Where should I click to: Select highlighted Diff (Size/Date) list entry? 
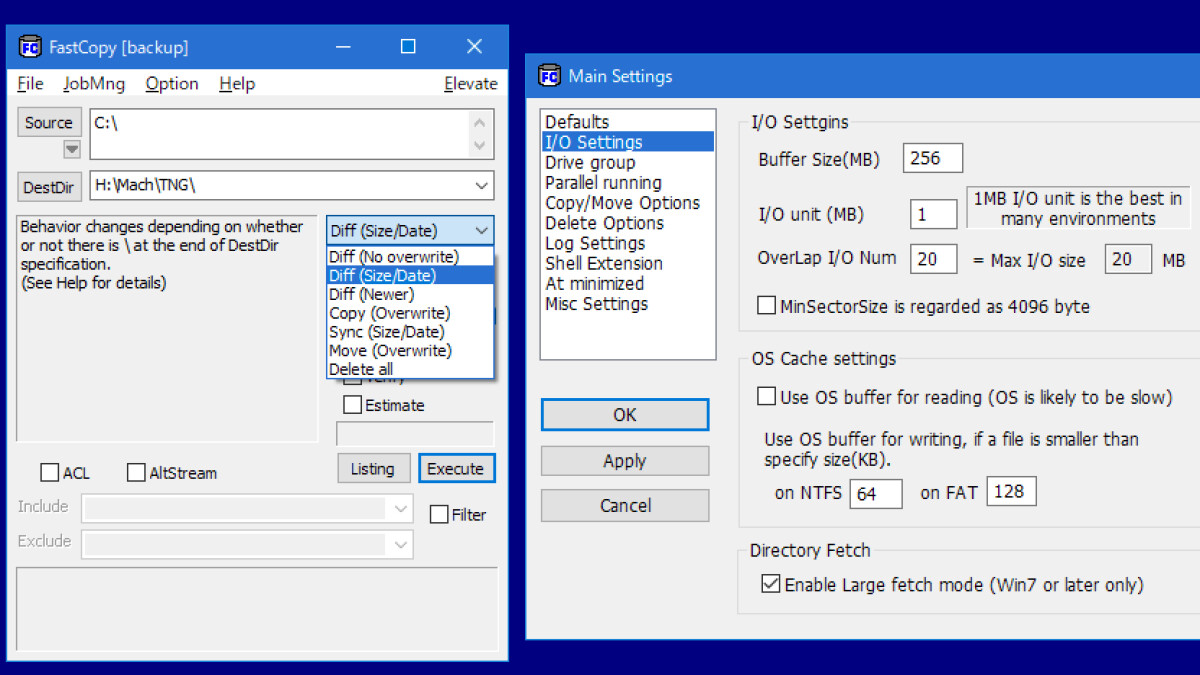(410, 275)
